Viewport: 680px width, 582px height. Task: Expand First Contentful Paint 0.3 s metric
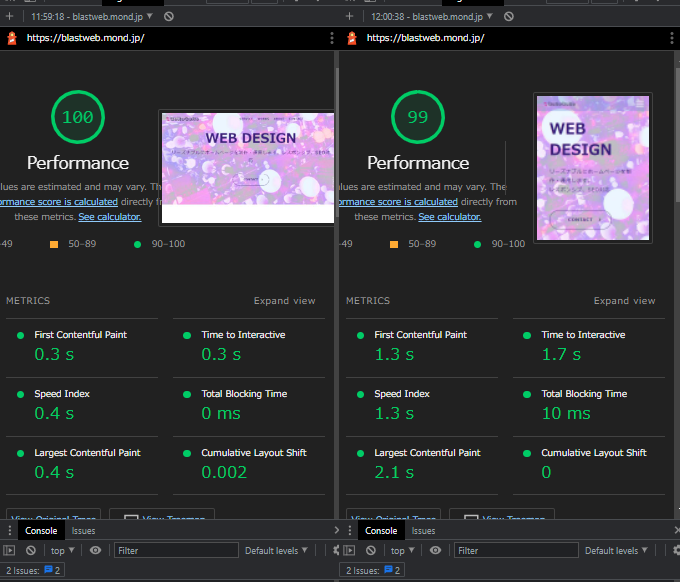82,348
